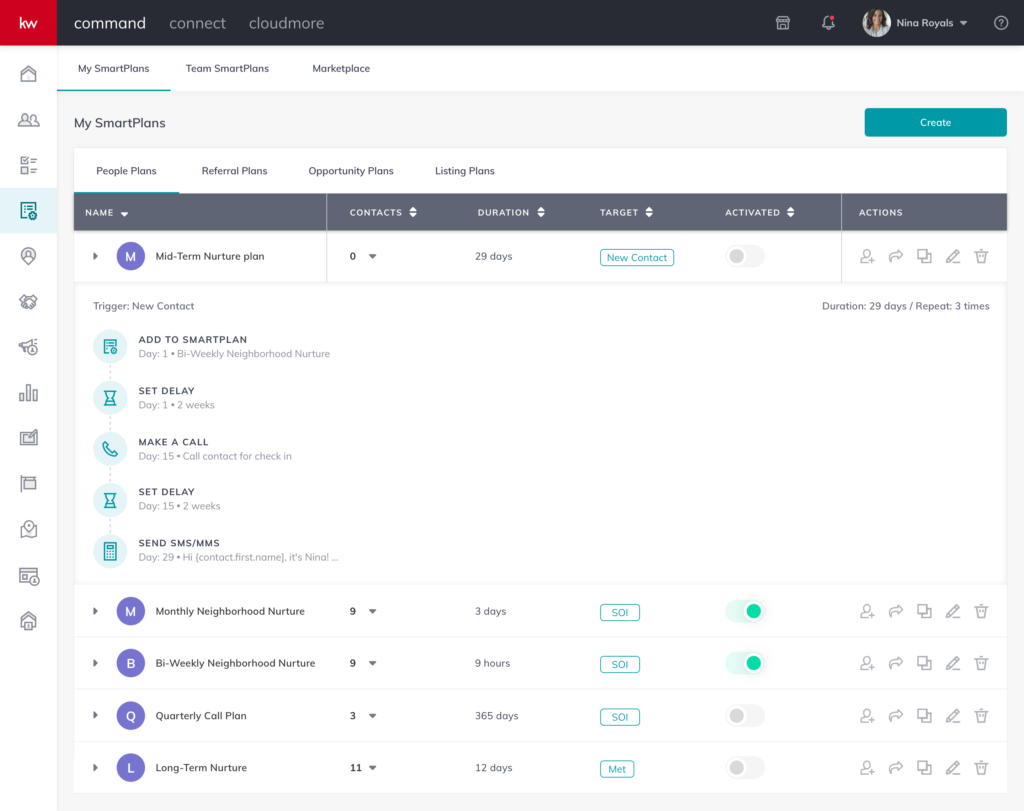Open contacts dropdown for Mid-Term Nurture plan

click(372, 257)
